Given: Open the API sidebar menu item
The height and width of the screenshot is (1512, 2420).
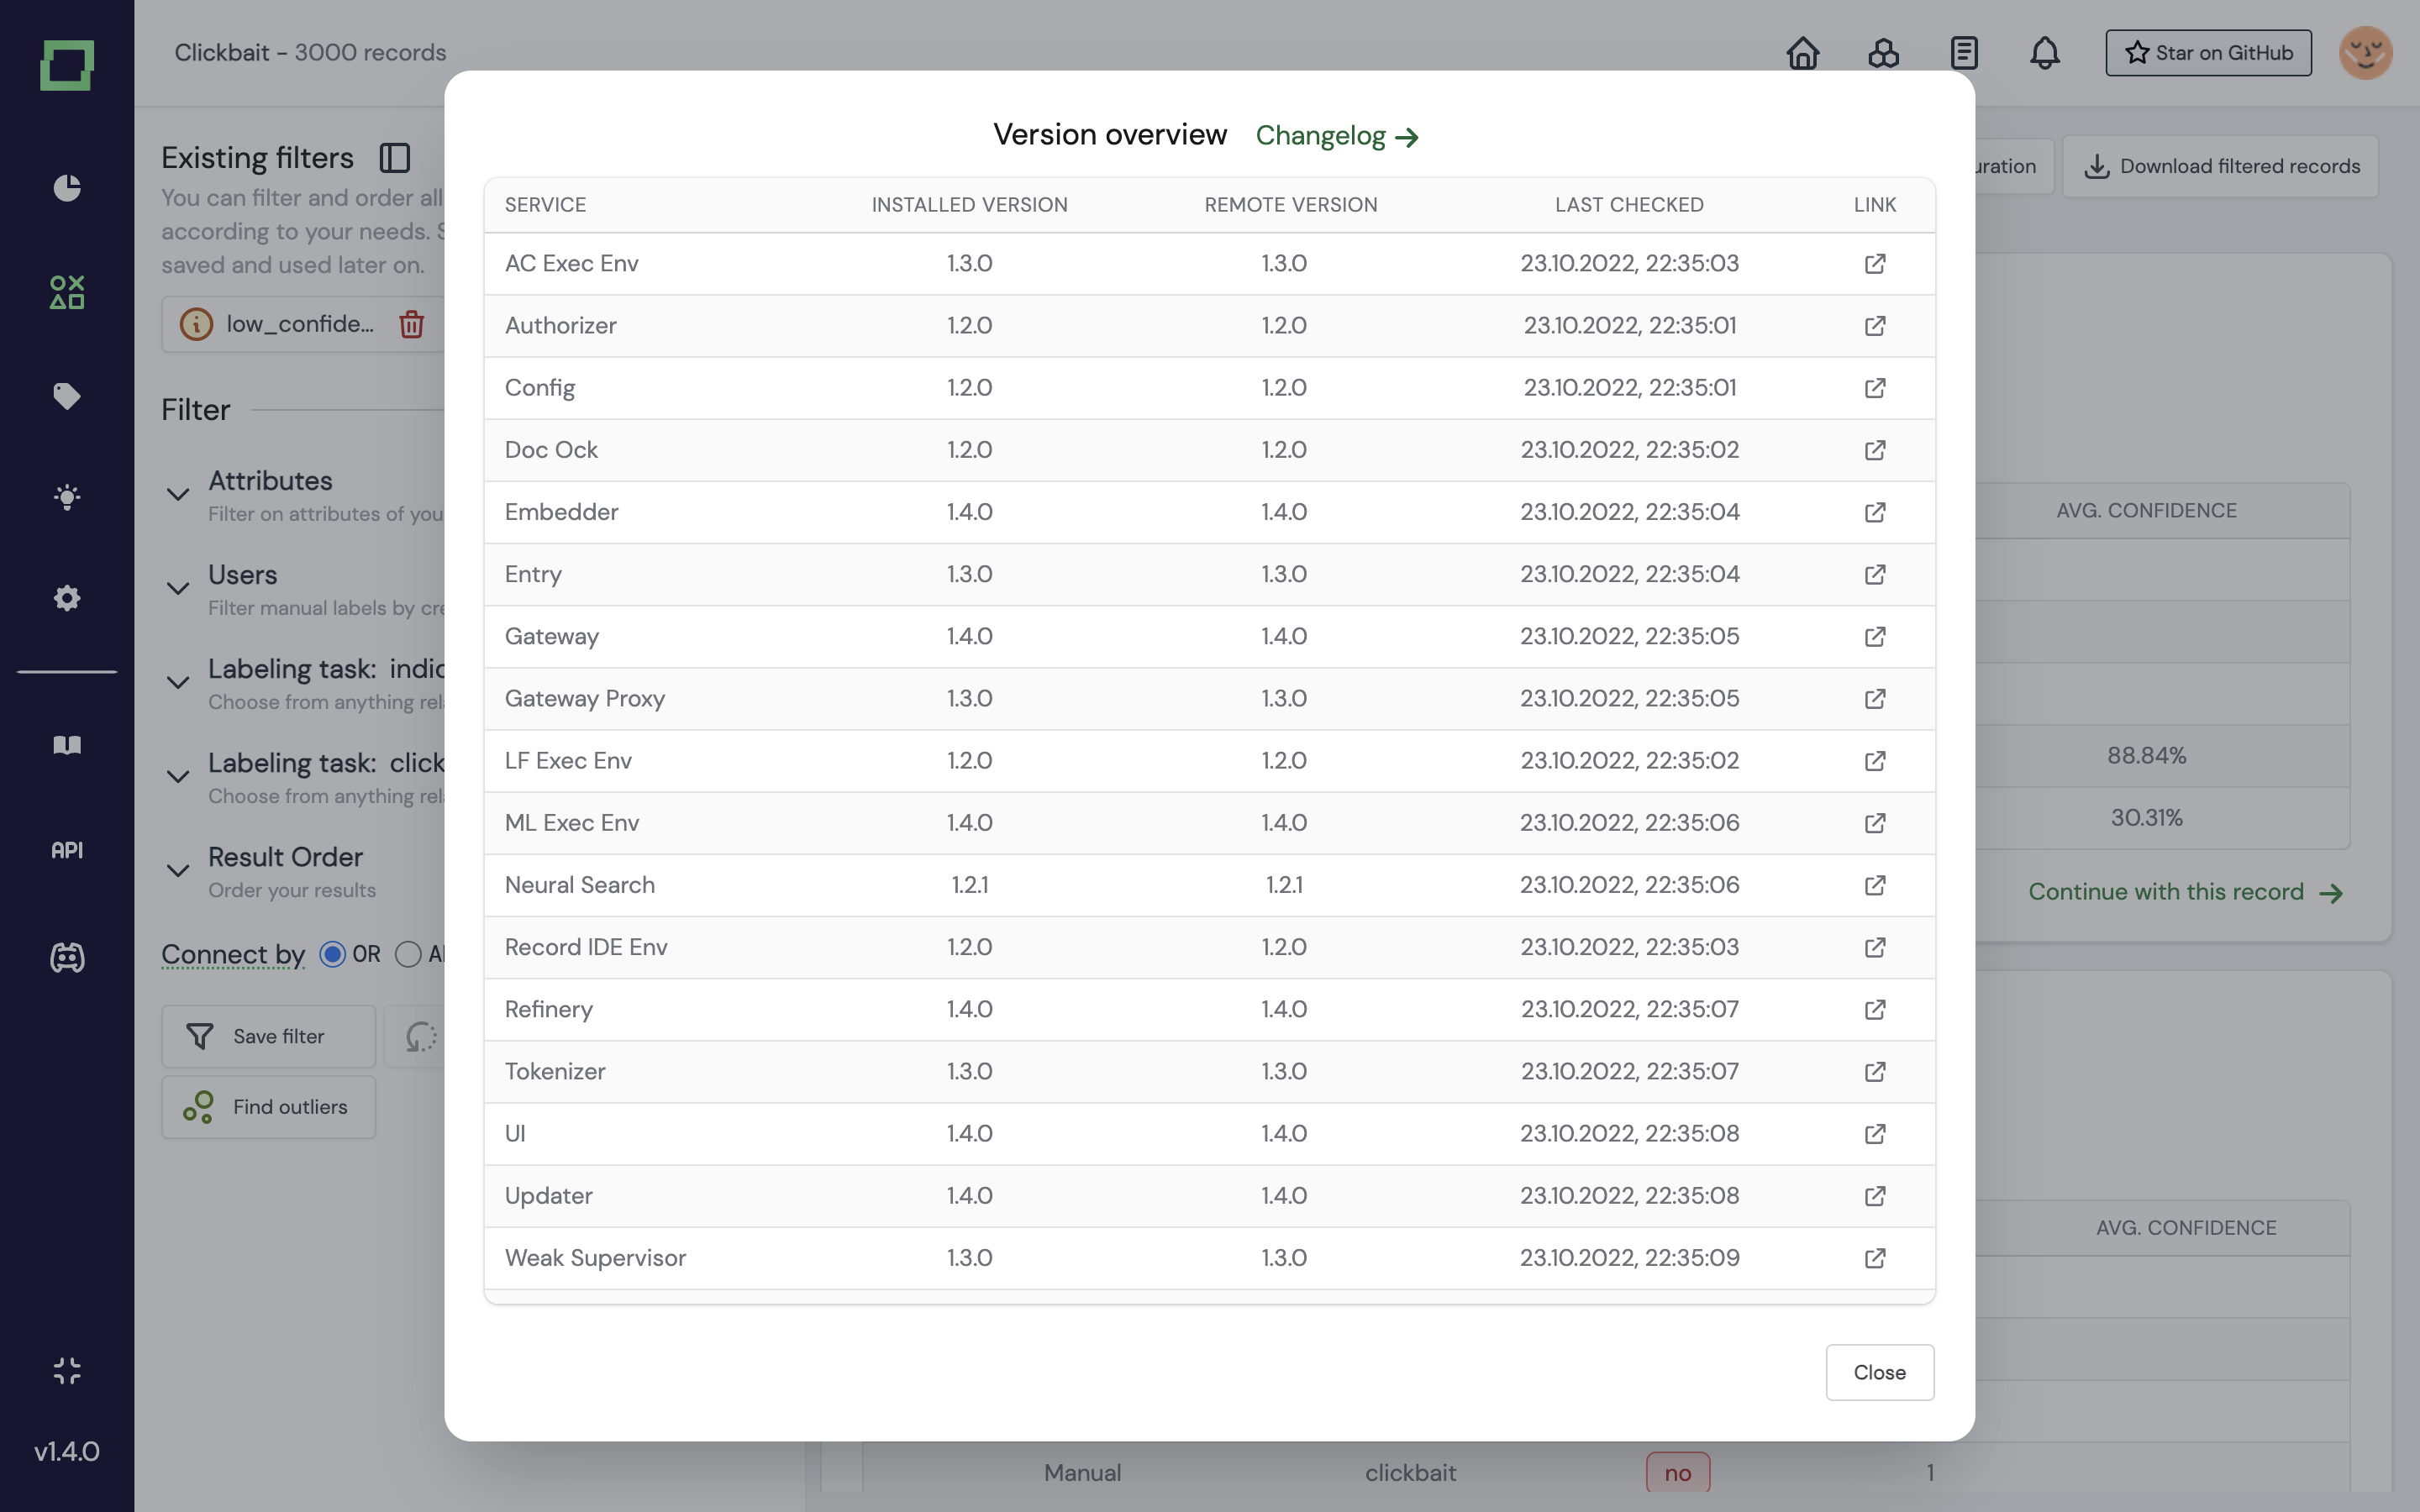Looking at the screenshot, I should (x=67, y=850).
